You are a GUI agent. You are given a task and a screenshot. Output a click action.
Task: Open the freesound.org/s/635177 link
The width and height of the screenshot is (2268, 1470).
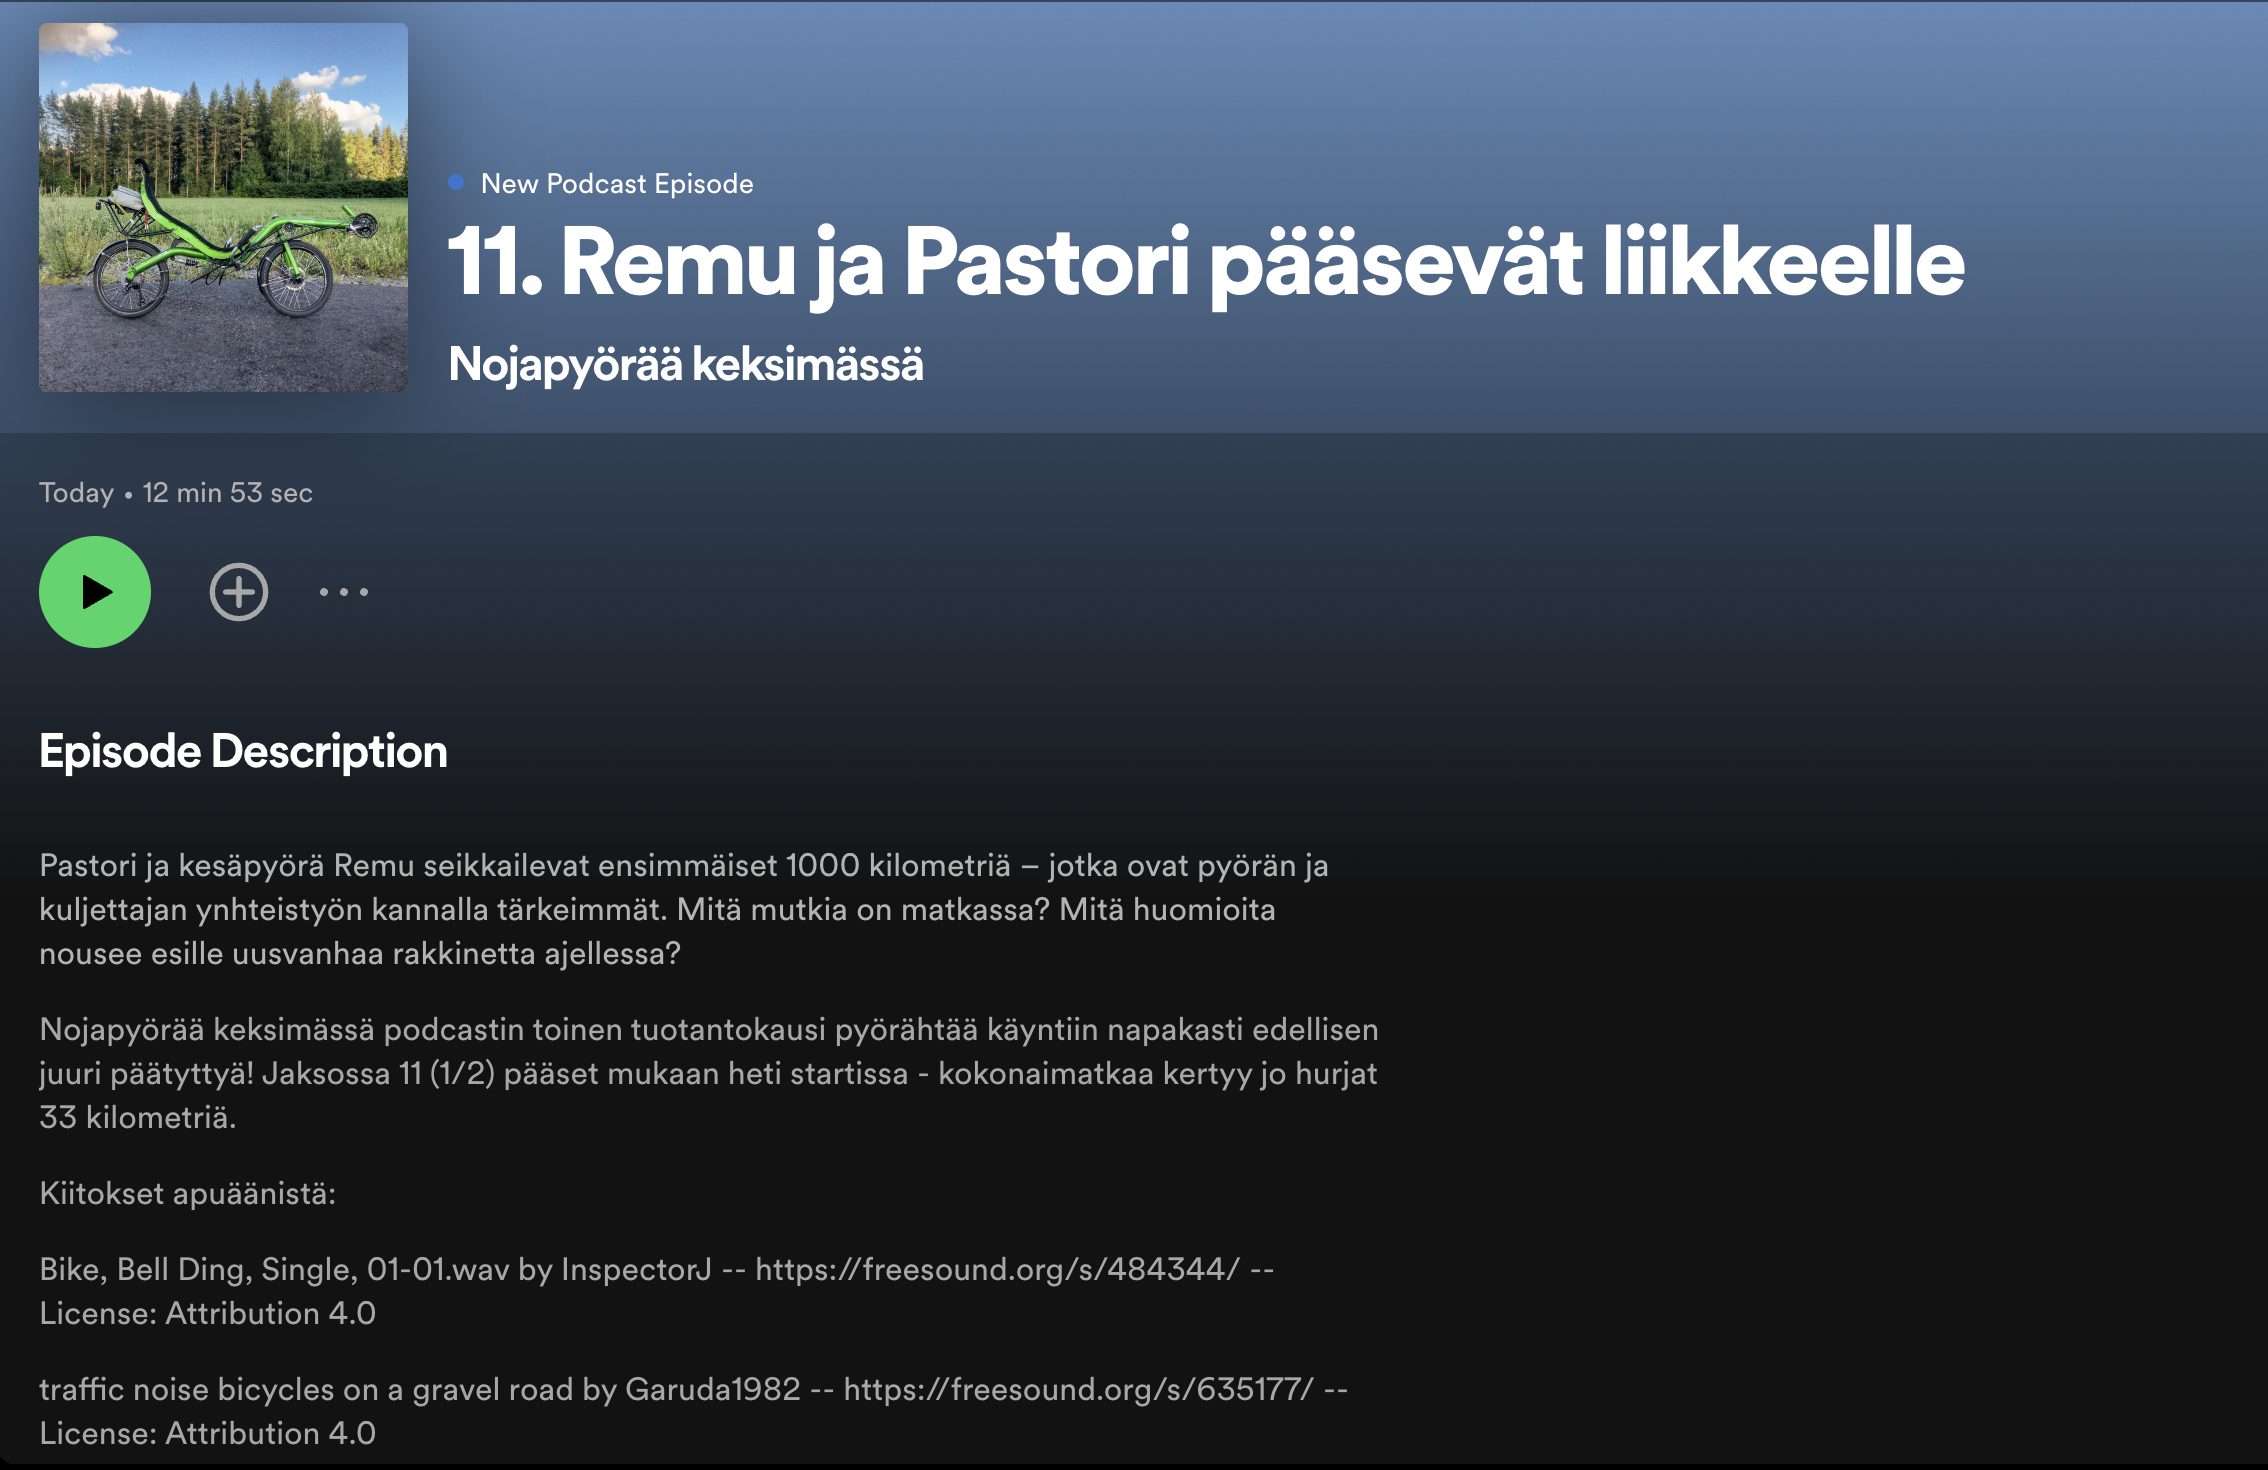pyautogui.click(x=1078, y=1389)
